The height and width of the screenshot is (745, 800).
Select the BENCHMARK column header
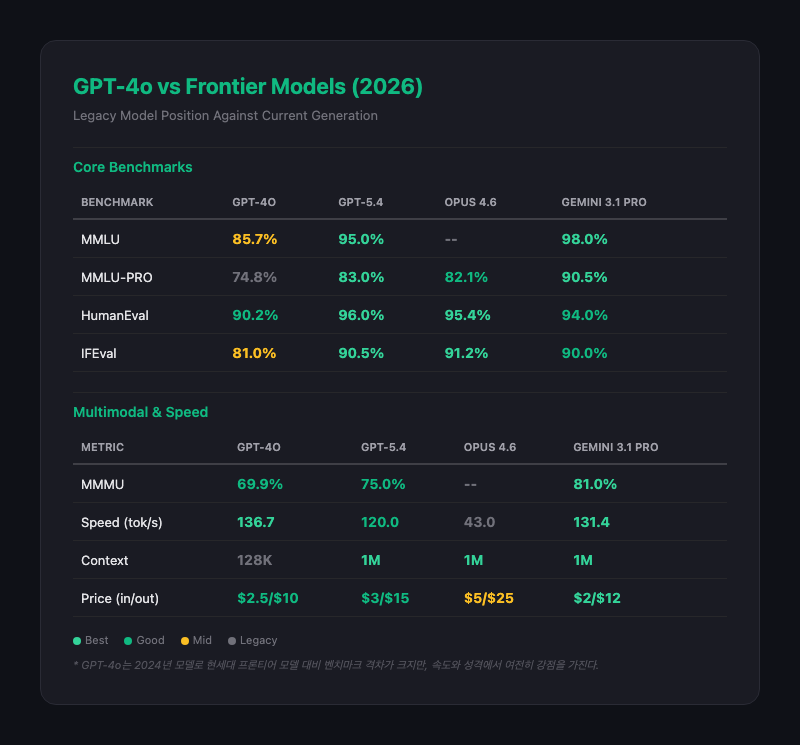(x=117, y=202)
